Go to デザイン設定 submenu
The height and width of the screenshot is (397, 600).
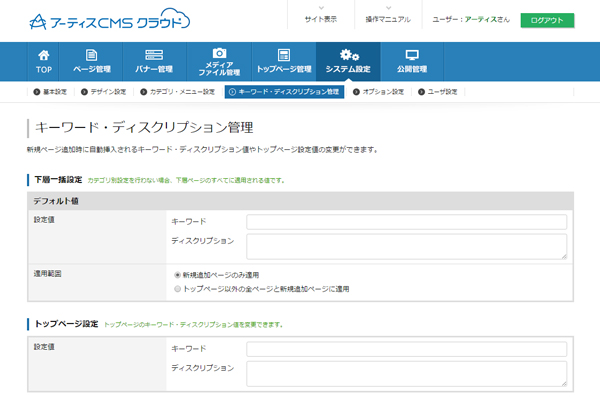coord(108,92)
